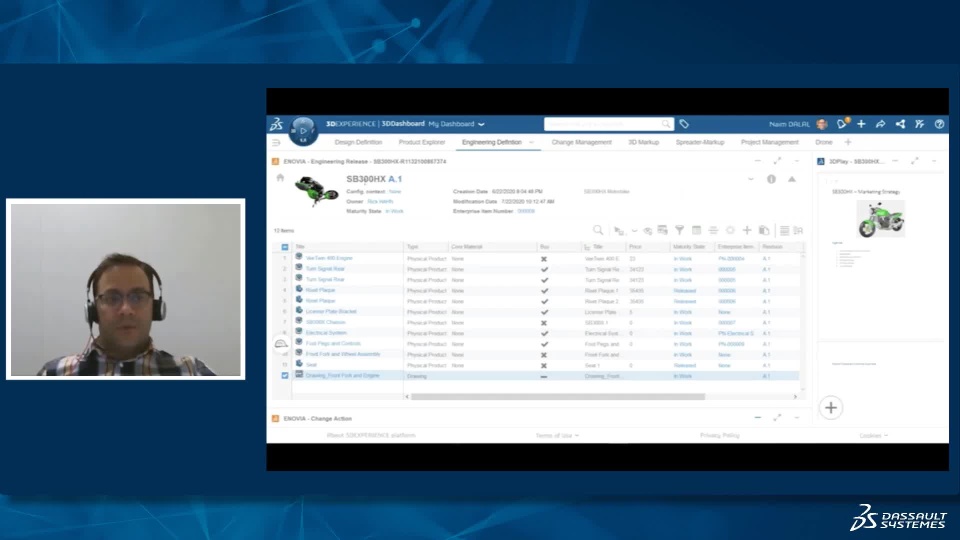Click the tag icon beside the search box
This screenshot has width=960, height=540.
click(684, 124)
